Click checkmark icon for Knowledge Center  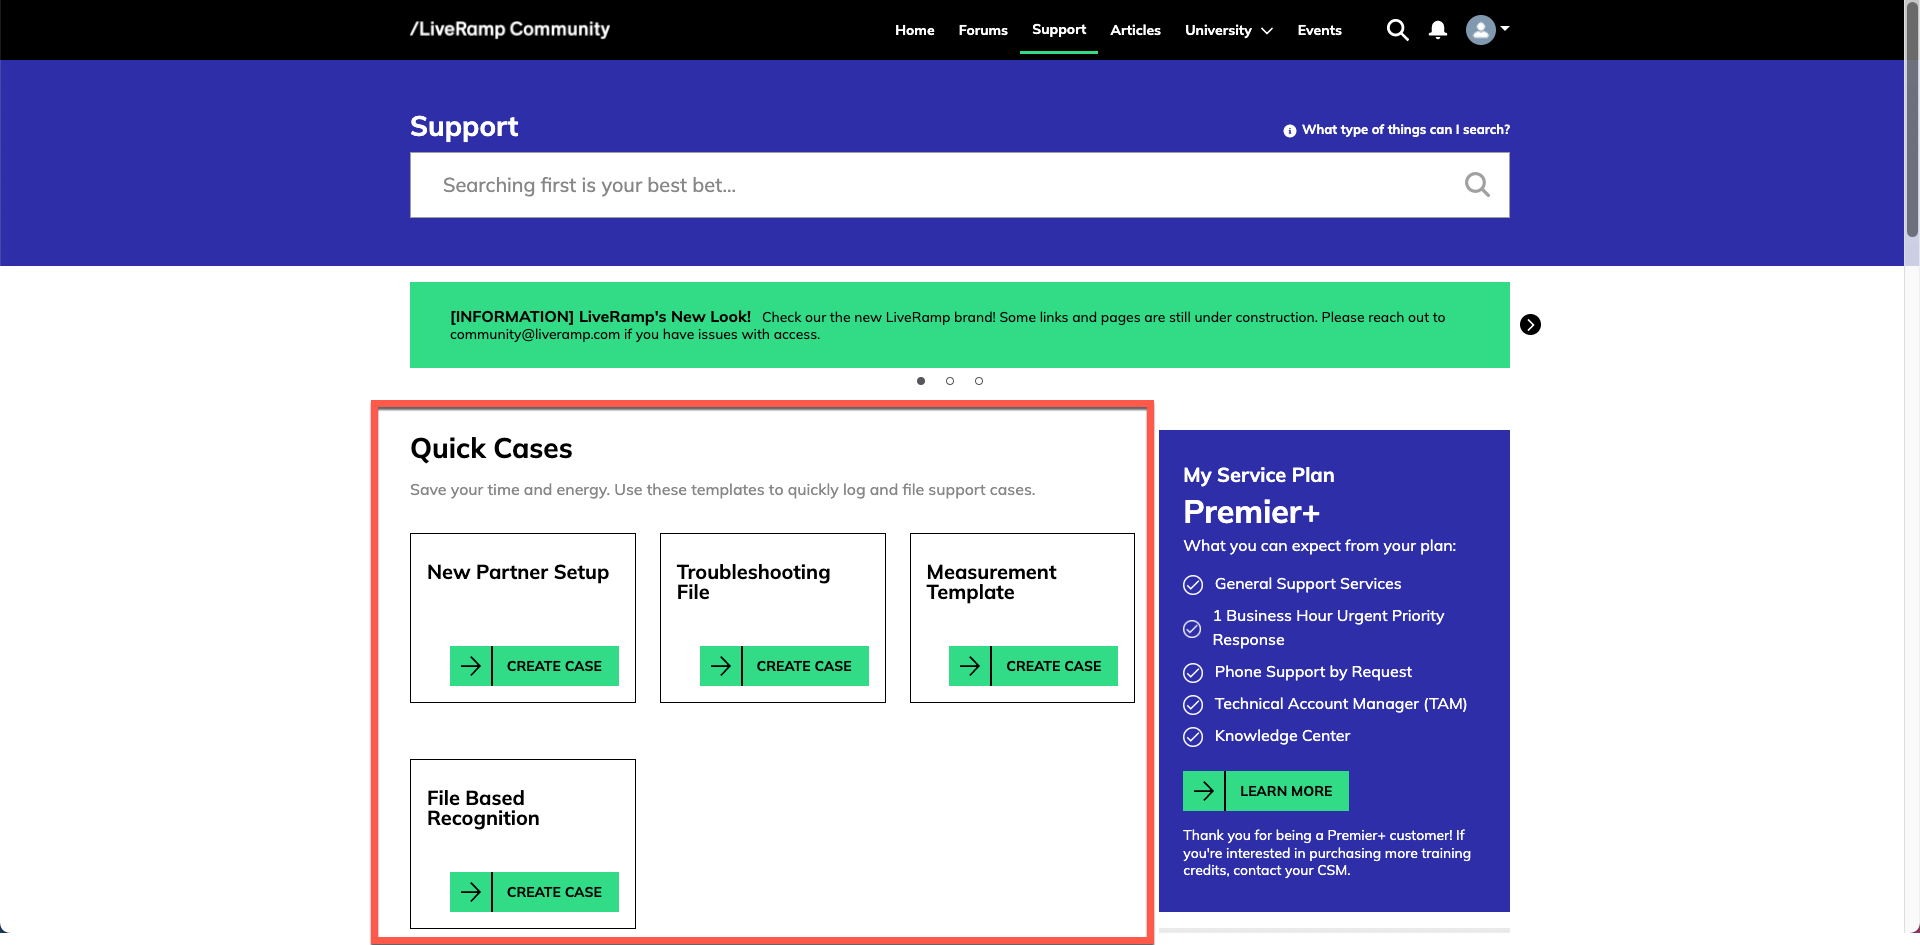[1193, 737]
